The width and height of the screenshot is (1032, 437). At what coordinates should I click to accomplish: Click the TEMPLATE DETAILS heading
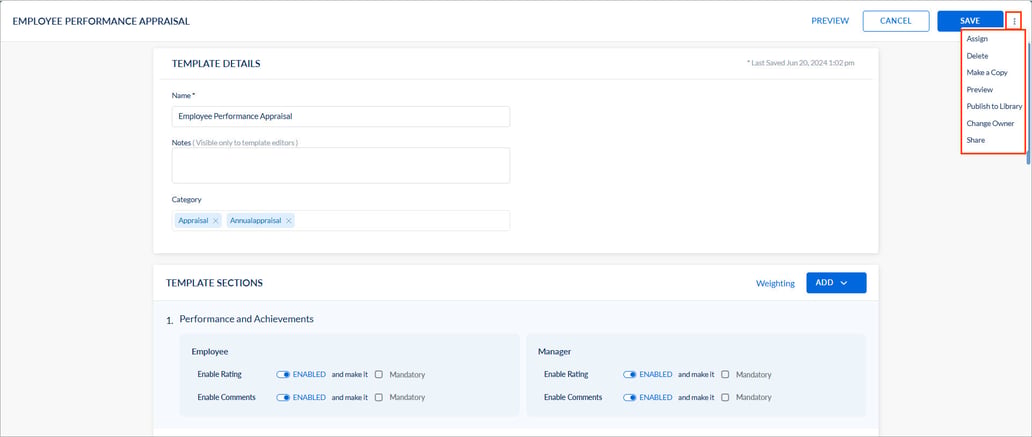pyautogui.click(x=216, y=64)
